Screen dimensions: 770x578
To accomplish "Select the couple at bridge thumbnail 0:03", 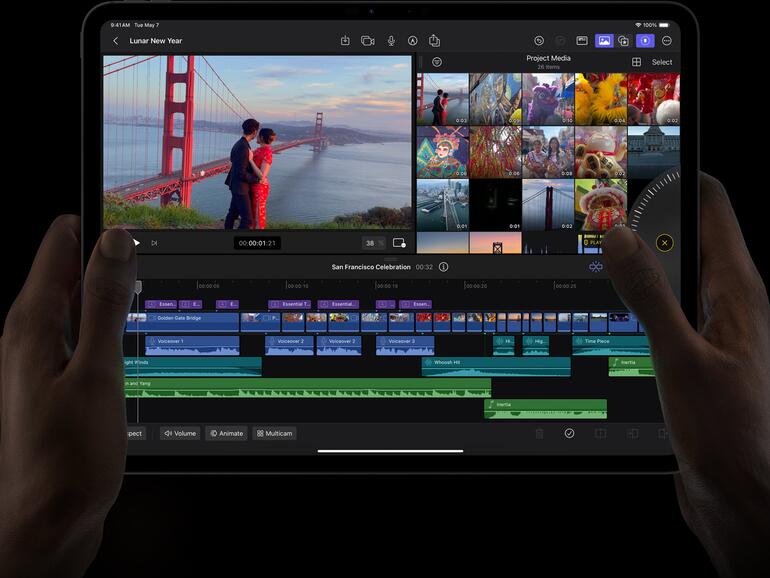I will click(x=442, y=99).
